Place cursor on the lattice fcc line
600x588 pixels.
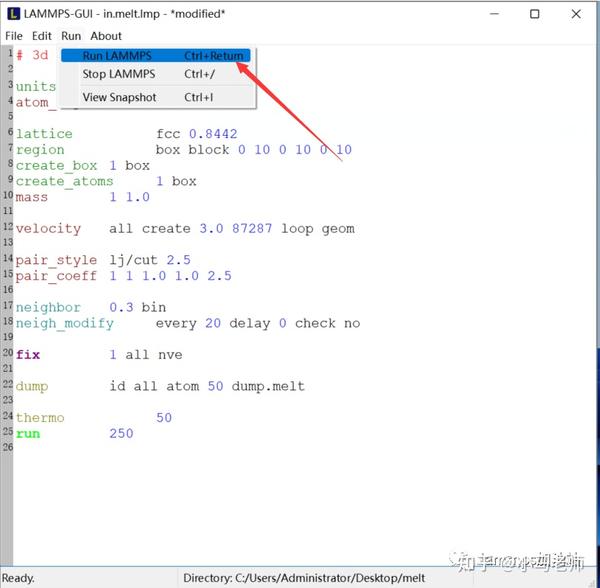click(x=127, y=134)
